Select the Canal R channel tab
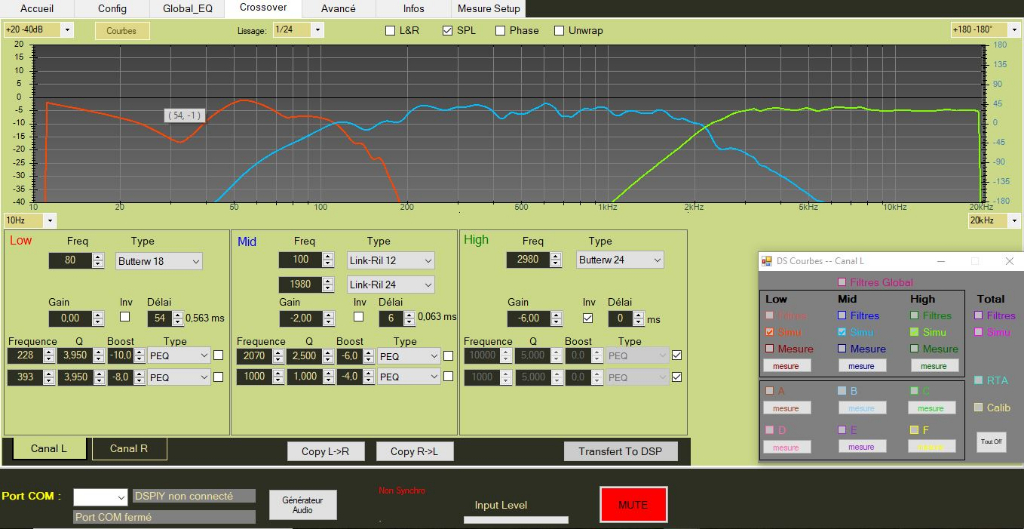Image resolution: width=1024 pixels, height=529 pixels. [x=128, y=448]
